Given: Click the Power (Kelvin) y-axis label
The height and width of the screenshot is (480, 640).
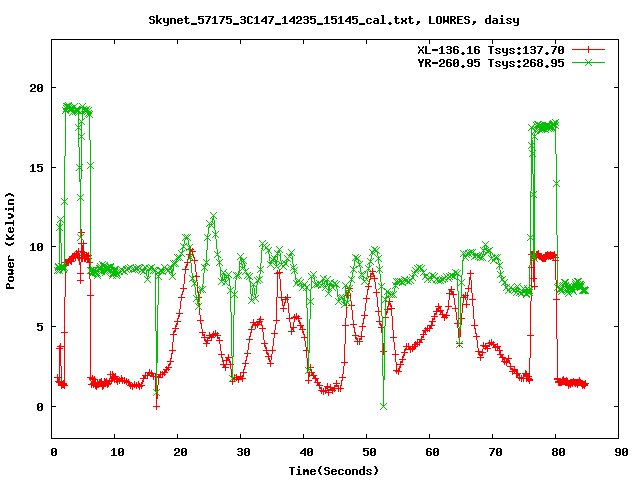Looking at the screenshot, I should (x=10, y=241).
